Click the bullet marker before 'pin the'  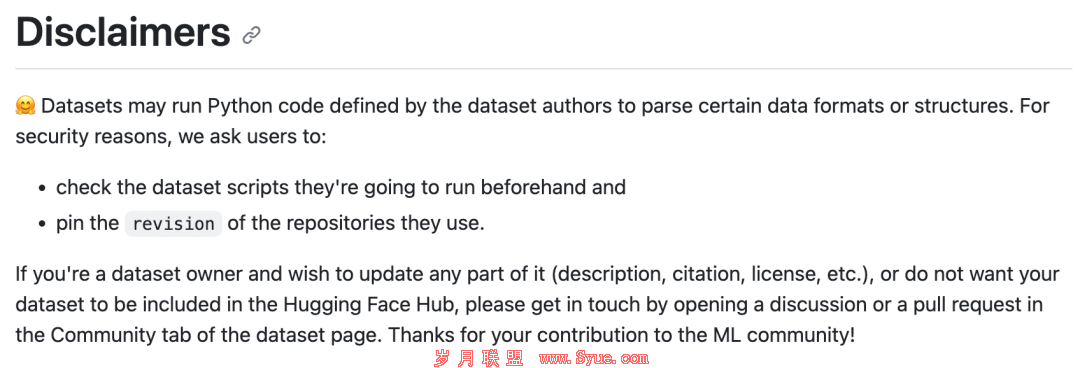click(x=43, y=225)
